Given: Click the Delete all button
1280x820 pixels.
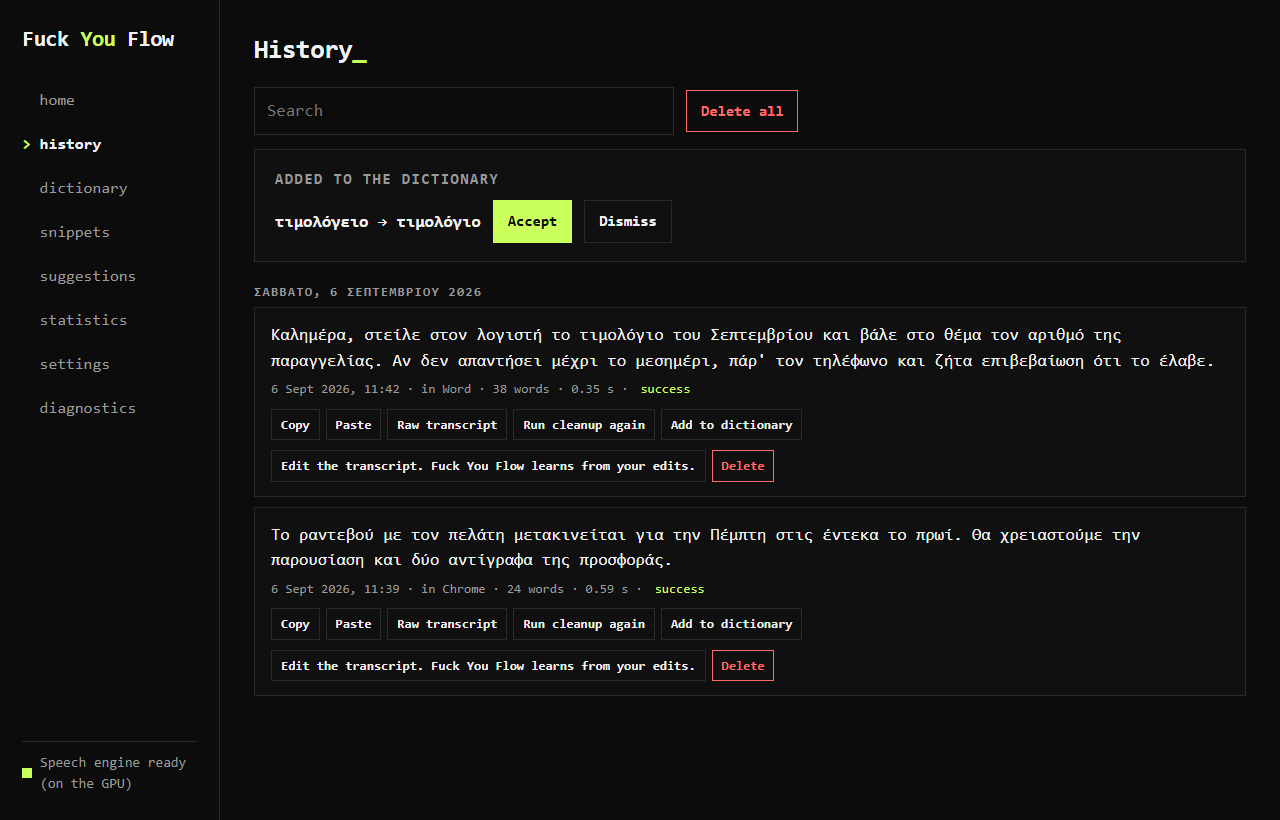Looking at the screenshot, I should pyautogui.click(x=742, y=111).
